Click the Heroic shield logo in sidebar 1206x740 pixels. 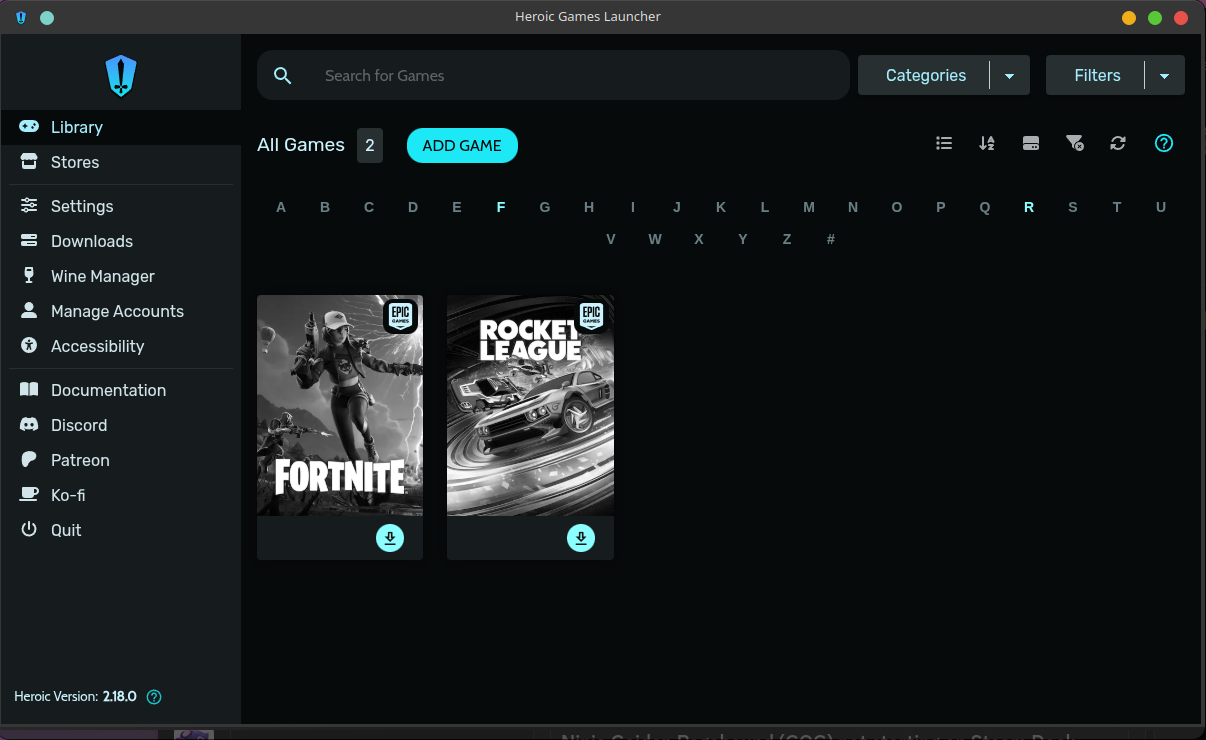click(x=121, y=76)
